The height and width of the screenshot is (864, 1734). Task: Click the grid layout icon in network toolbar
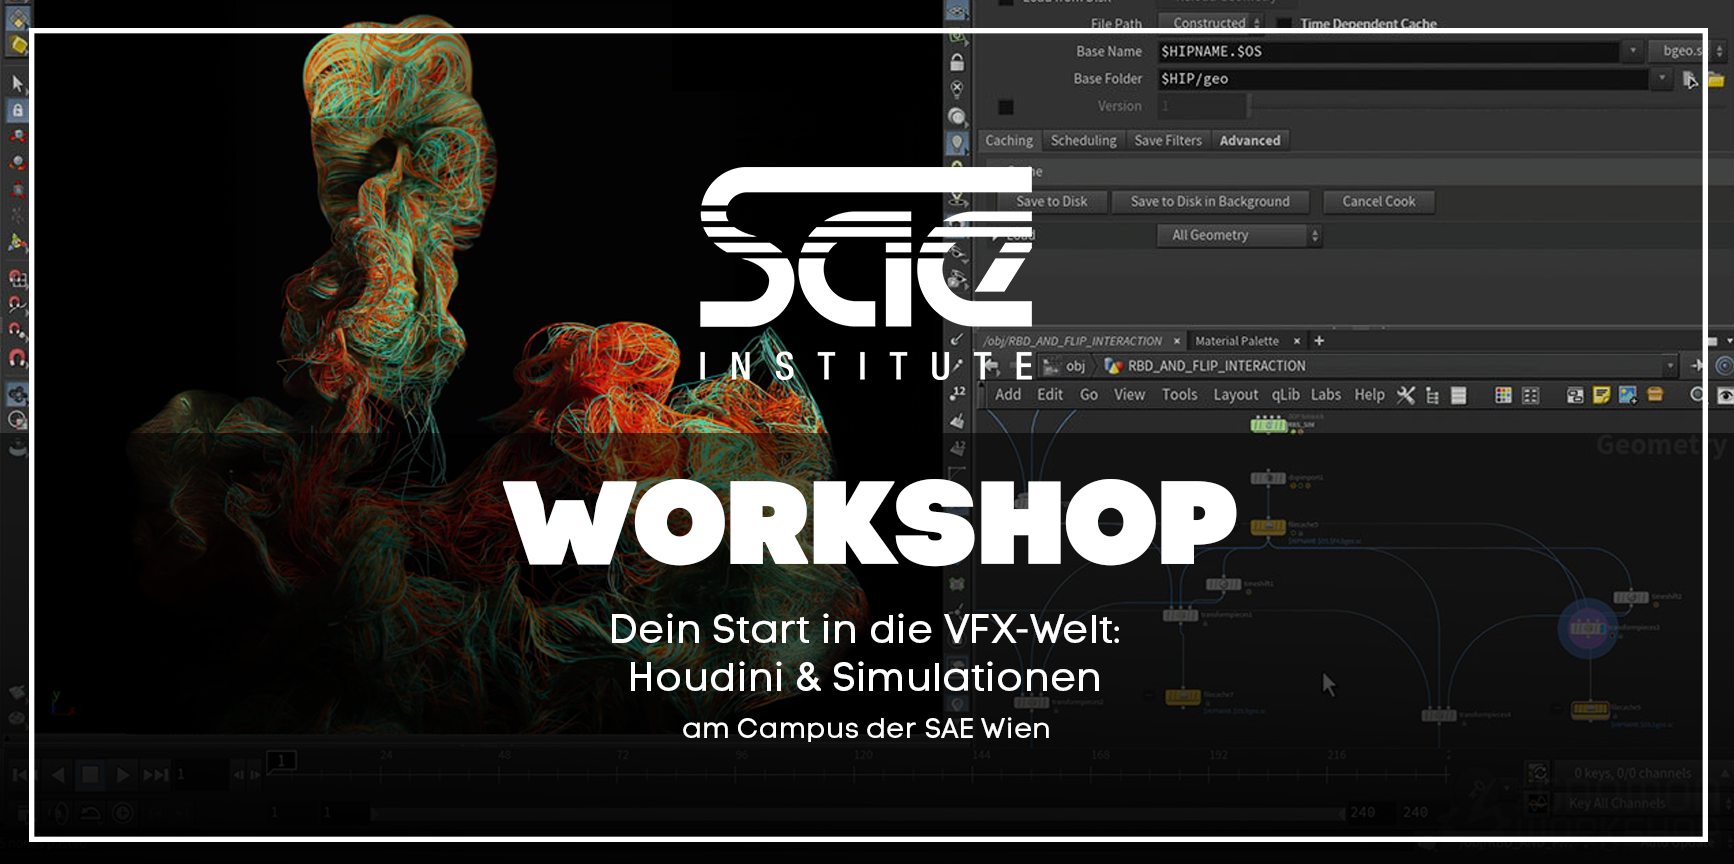click(1530, 395)
